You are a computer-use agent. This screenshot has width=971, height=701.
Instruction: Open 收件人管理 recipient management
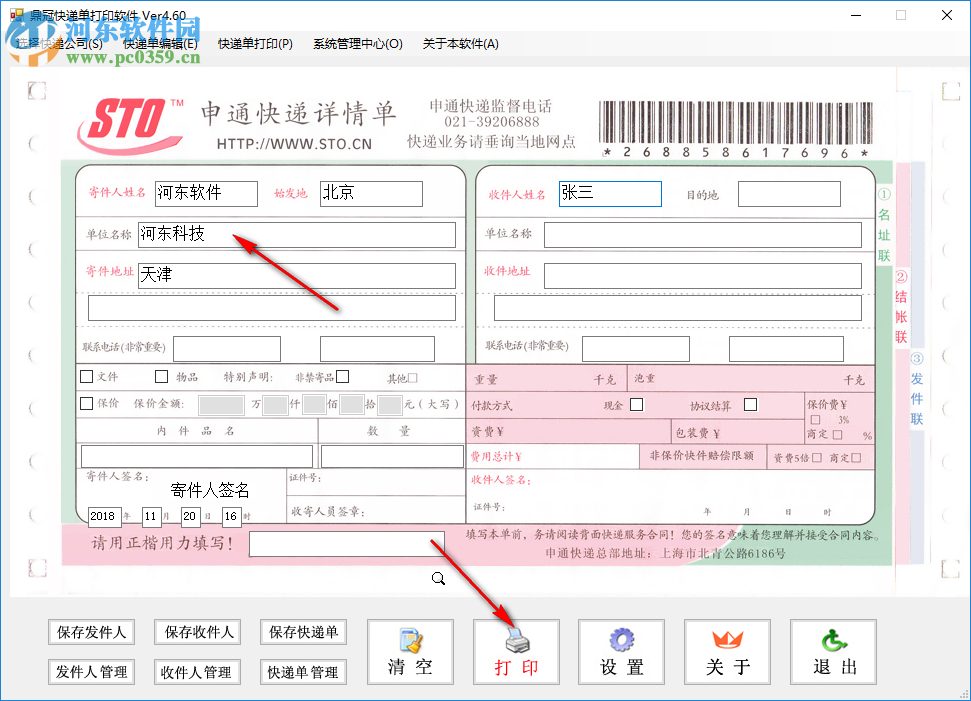[x=197, y=672]
